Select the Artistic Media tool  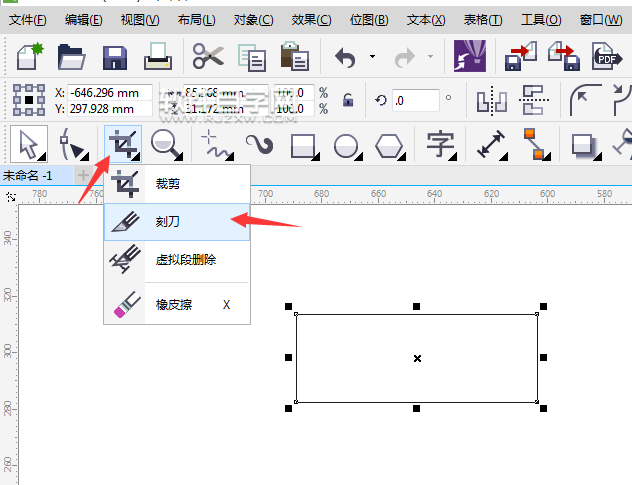[260, 144]
